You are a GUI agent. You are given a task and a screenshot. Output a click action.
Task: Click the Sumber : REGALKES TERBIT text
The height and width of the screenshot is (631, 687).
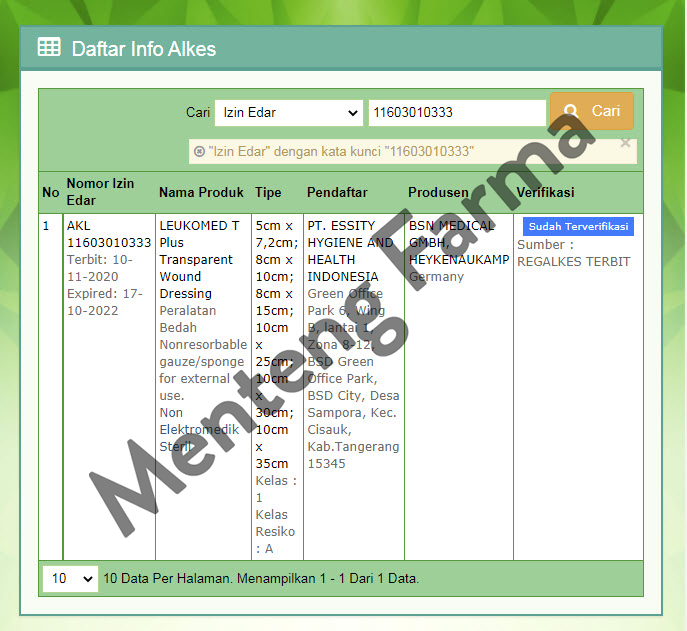574,253
